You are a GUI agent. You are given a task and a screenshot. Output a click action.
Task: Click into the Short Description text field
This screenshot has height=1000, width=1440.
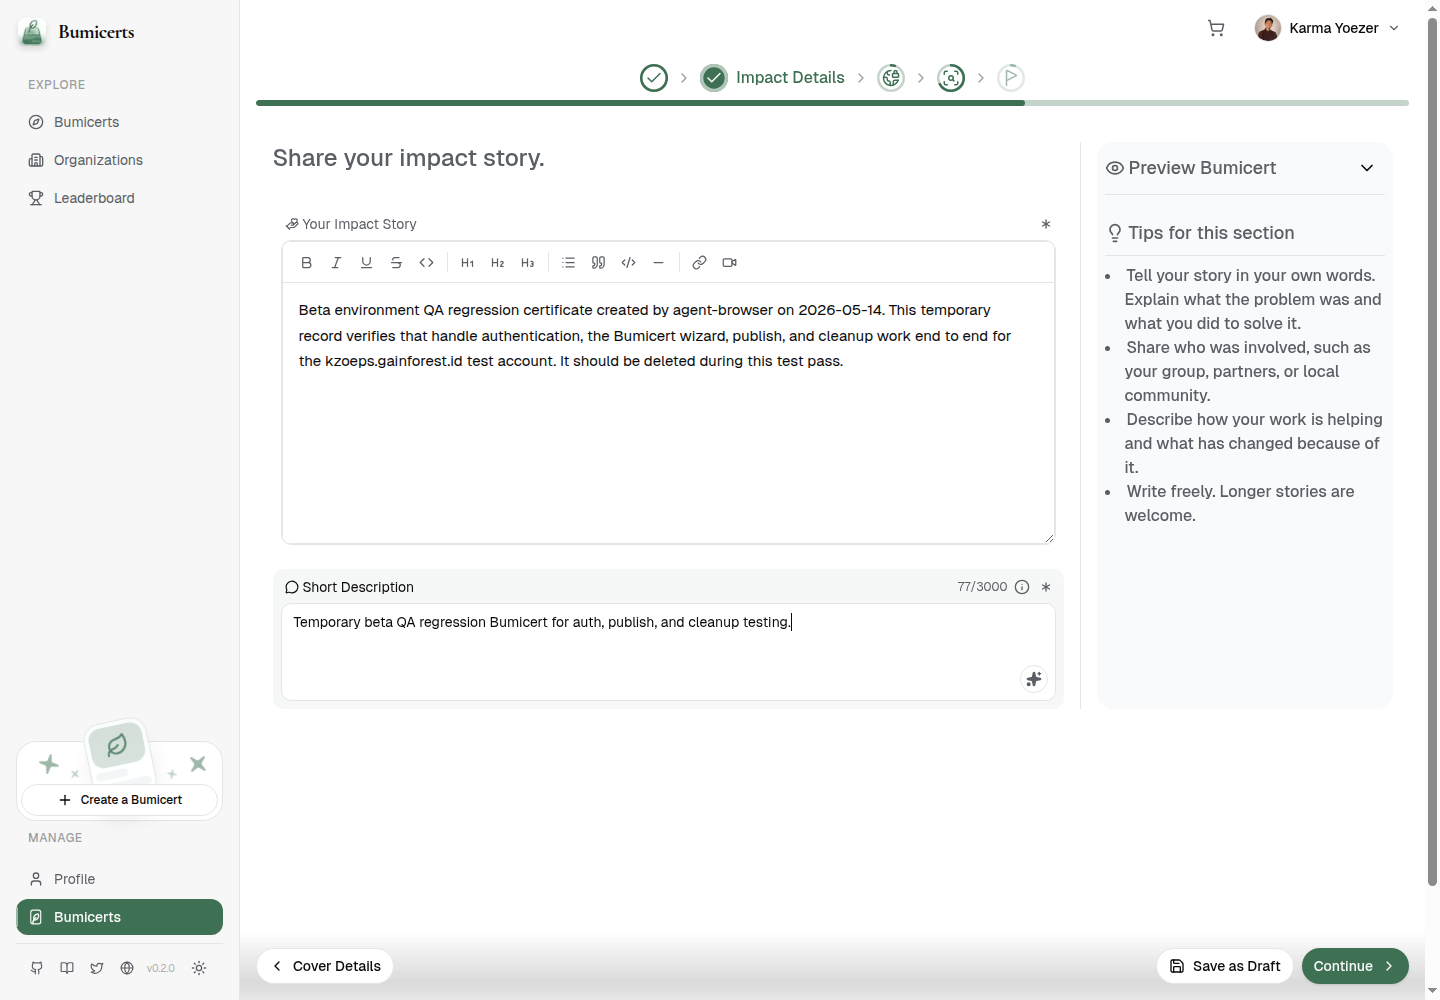coord(668,652)
